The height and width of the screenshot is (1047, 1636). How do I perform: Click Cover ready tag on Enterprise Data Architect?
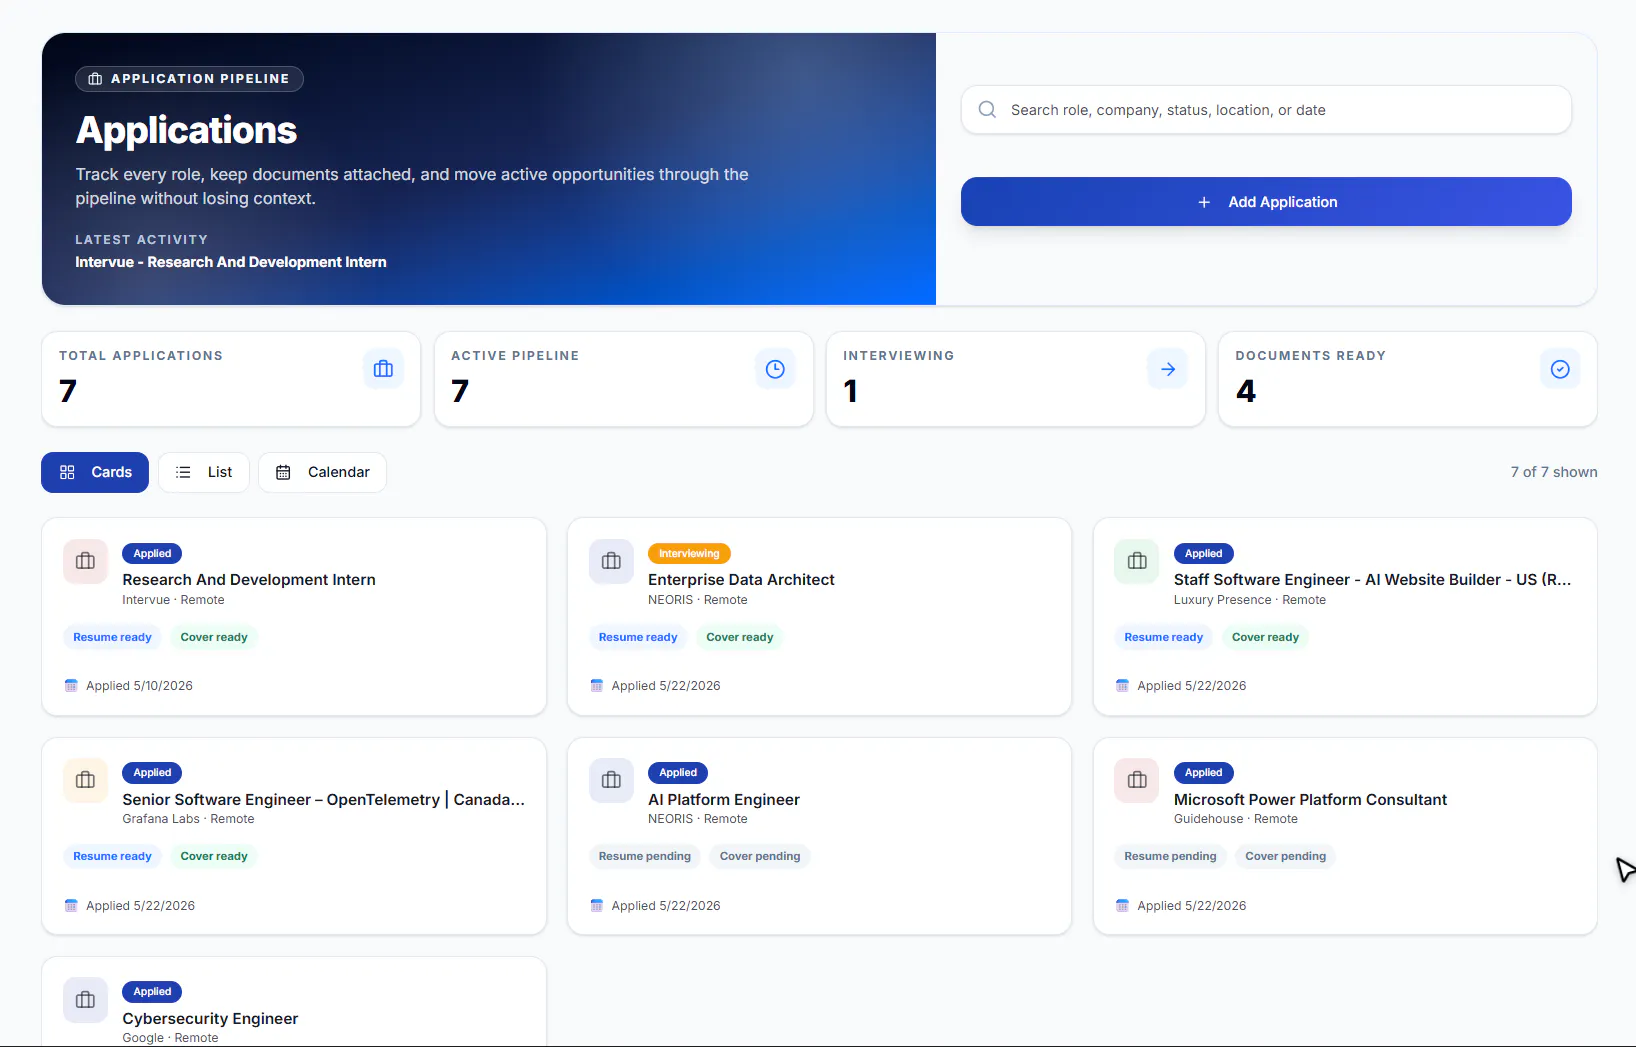coord(740,637)
